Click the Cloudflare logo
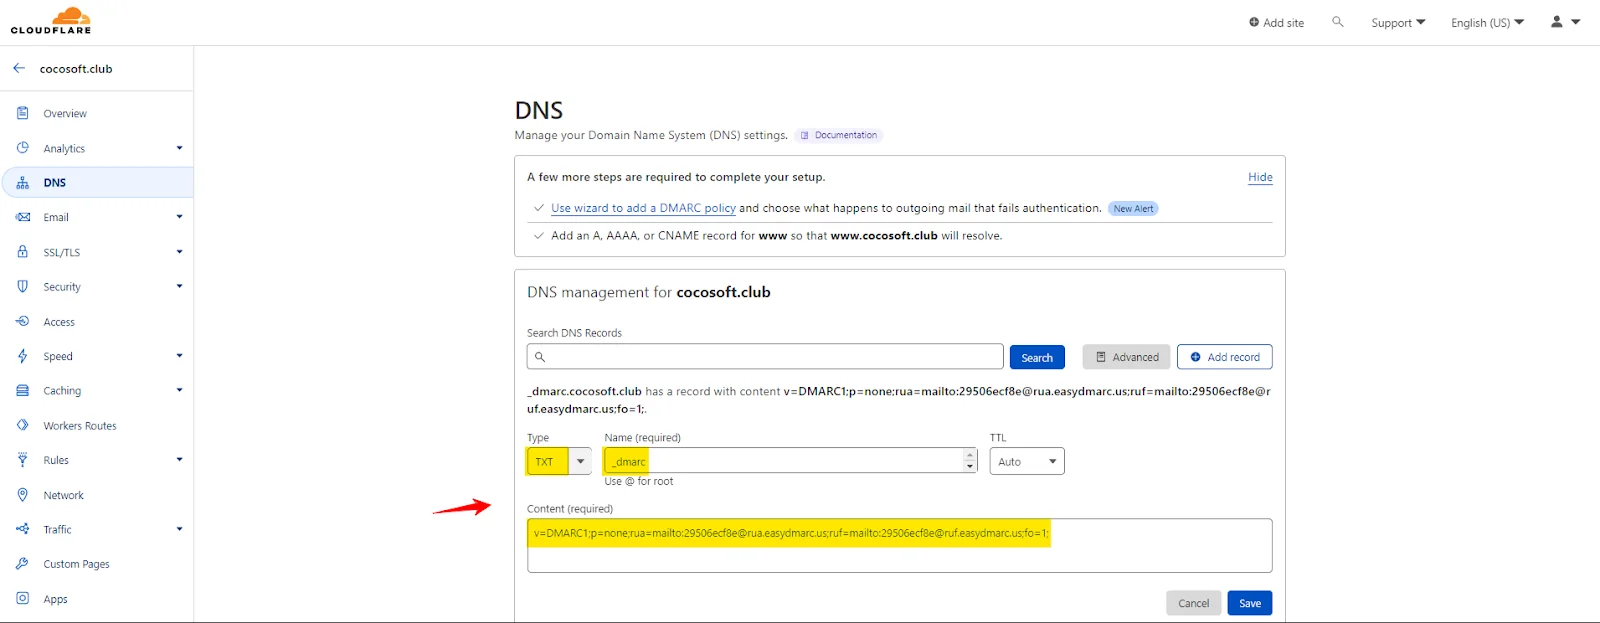 [x=51, y=21]
